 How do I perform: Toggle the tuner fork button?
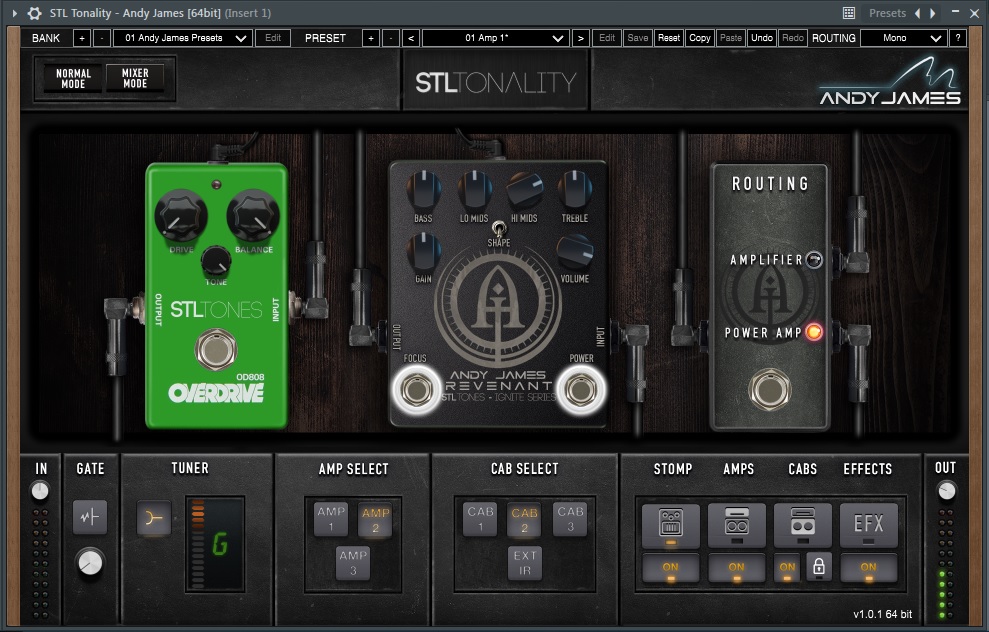[x=154, y=518]
